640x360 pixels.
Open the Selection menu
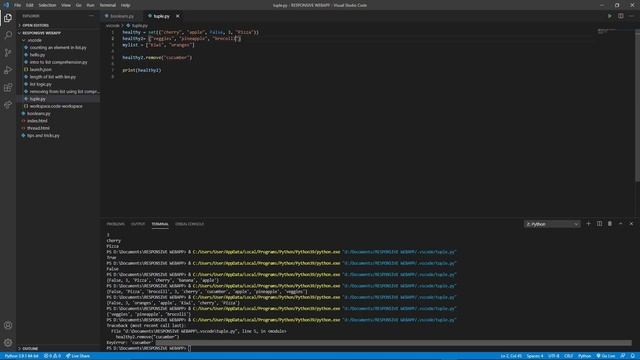coord(47,5)
